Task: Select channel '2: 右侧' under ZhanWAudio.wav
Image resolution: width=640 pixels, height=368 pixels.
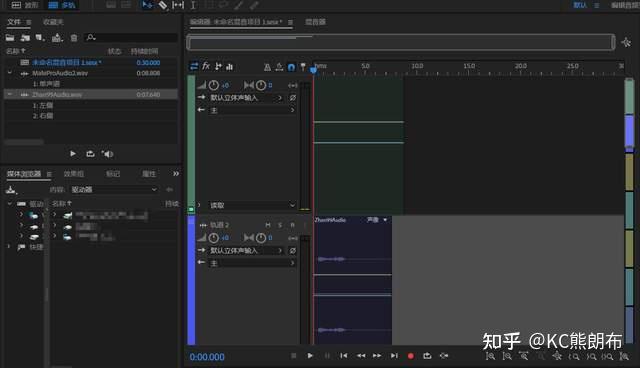Action: pos(43,116)
